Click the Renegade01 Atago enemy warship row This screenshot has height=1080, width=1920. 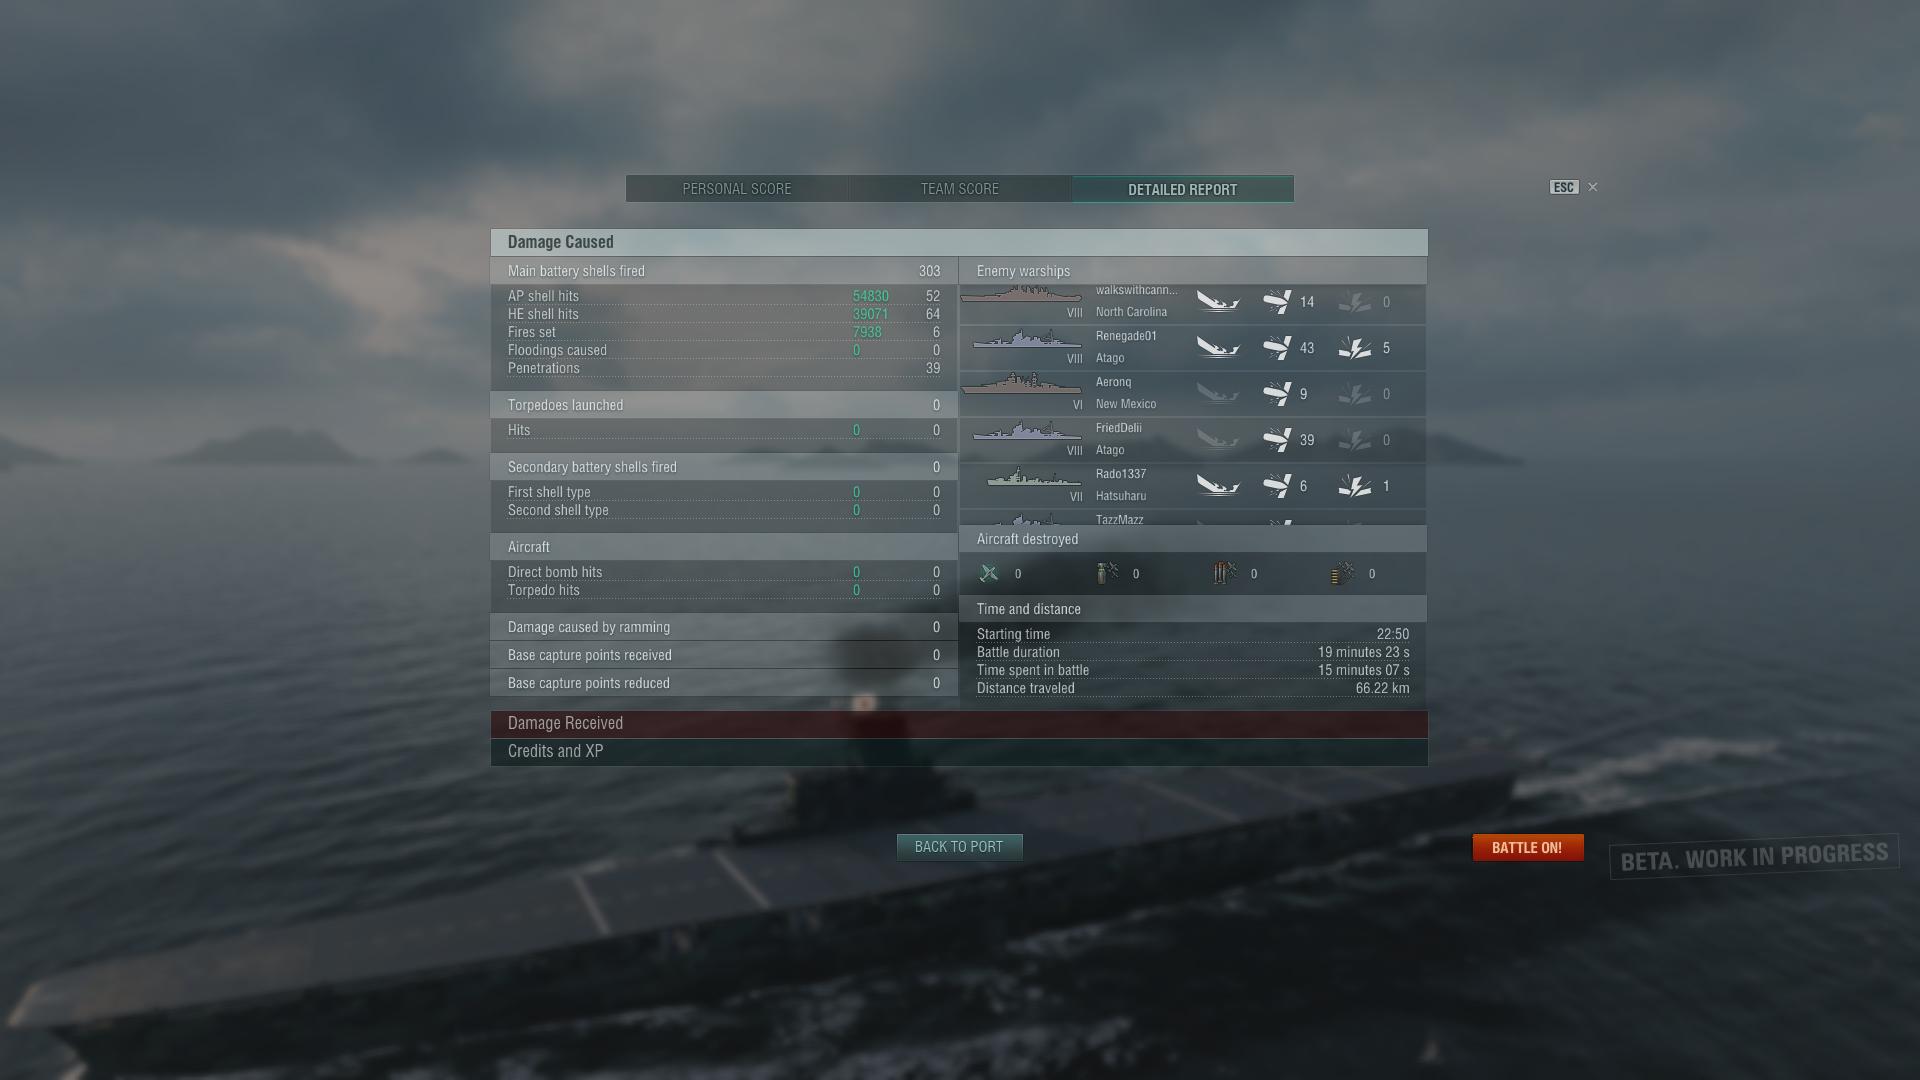tap(1193, 348)
